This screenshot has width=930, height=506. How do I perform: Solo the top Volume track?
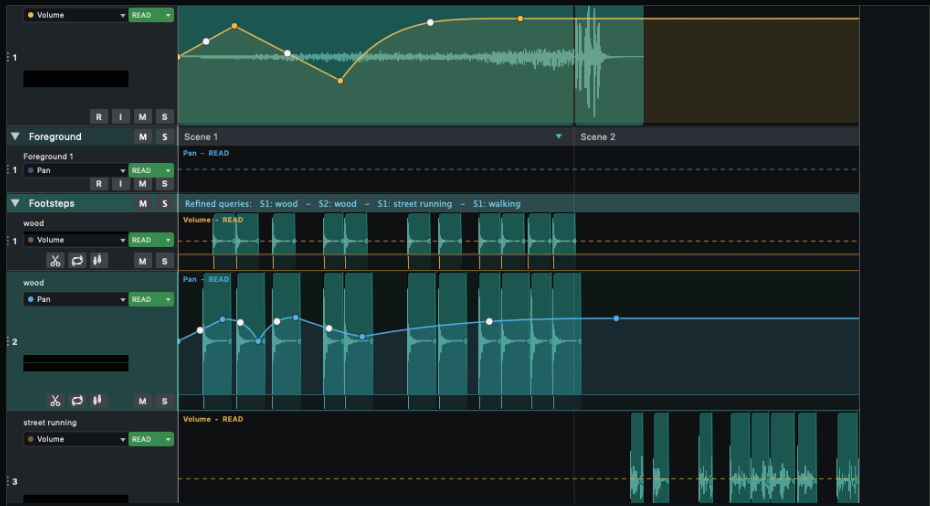164,117
